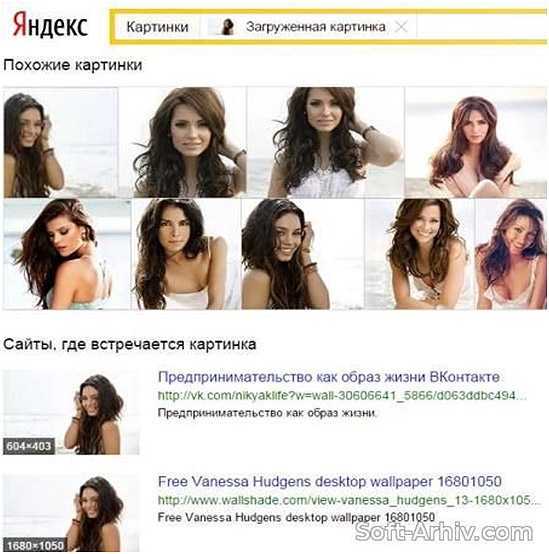The height and width of the screenshot is (554, 549).
Task: Open first similar image in top row
Action: [60, 142]
